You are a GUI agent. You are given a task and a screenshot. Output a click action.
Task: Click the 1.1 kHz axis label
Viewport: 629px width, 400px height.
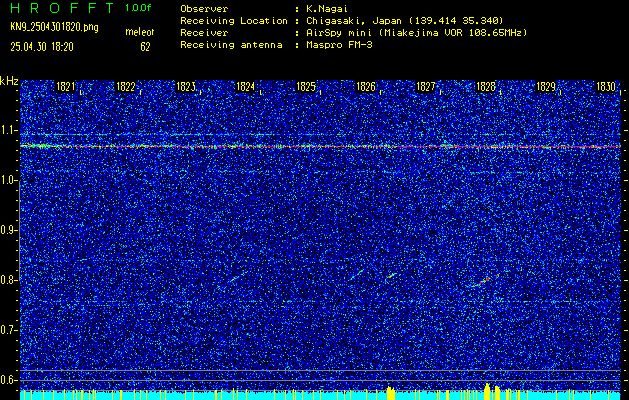coord(9,130)
